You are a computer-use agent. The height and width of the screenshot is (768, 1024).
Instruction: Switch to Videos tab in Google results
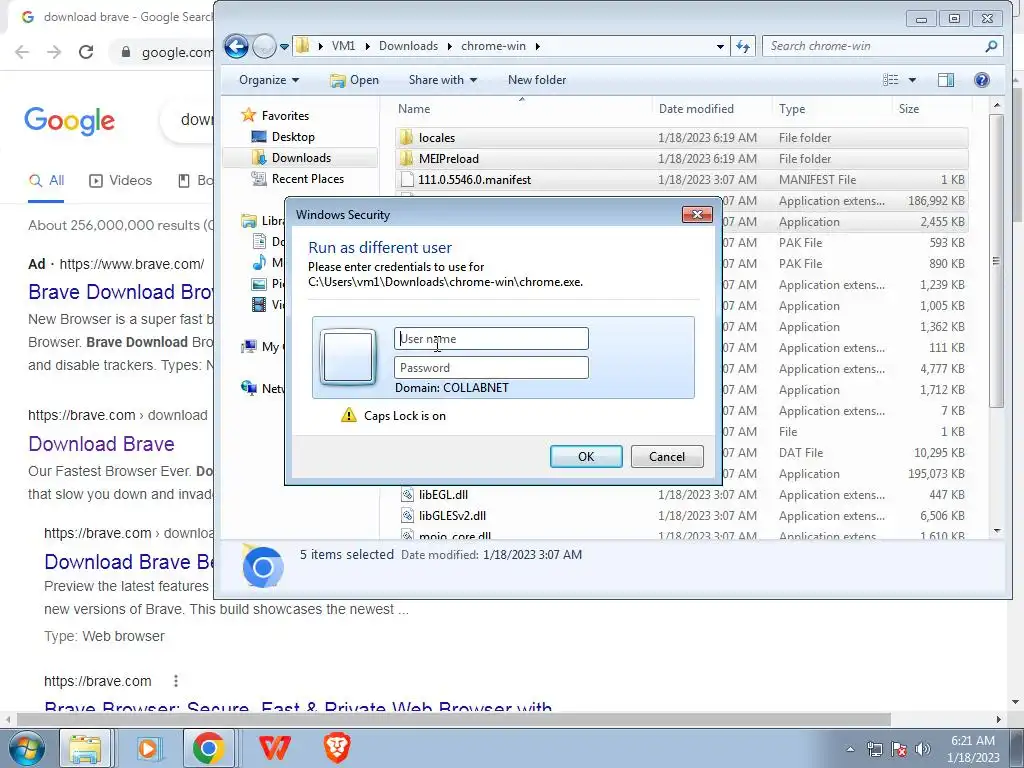pos(120,181)
